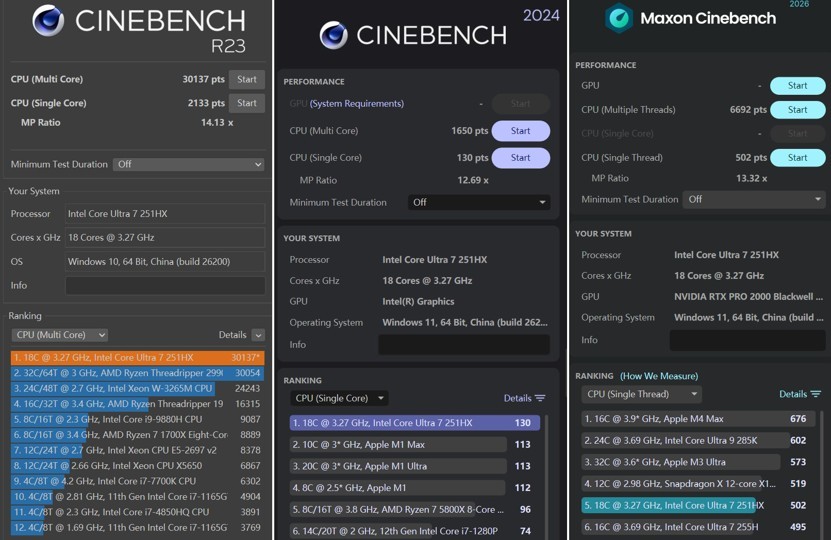Screen dimensions: 831x540
Task: Start GPU test in Cinebench 2026
Action: [x=797, y=86]
